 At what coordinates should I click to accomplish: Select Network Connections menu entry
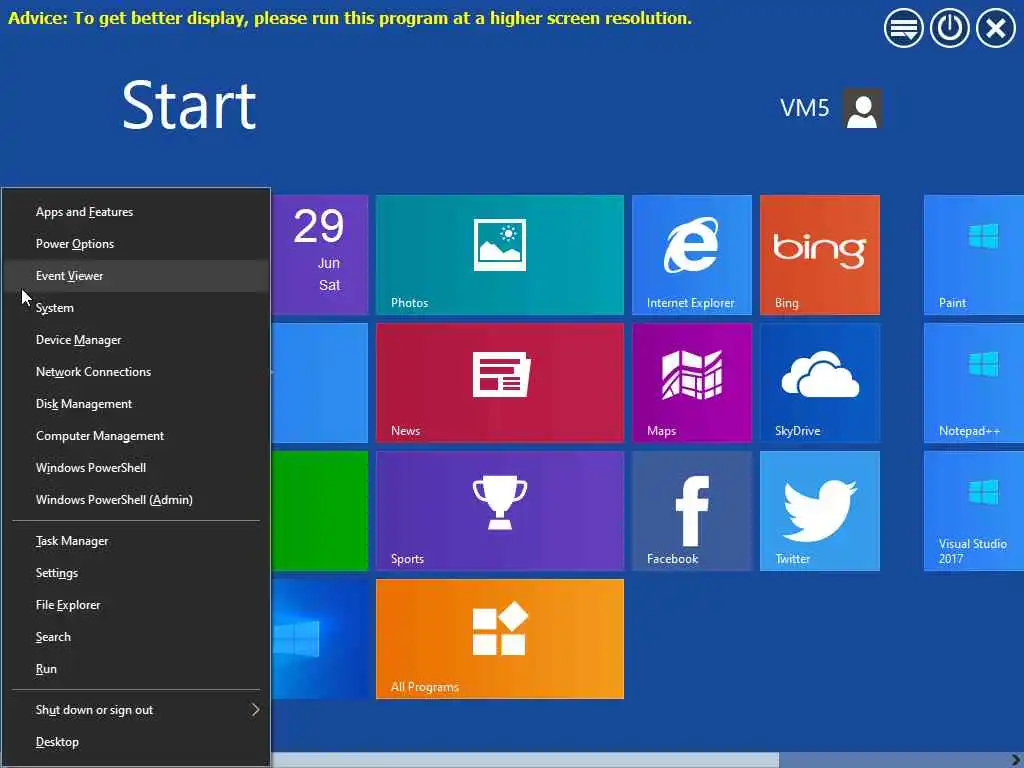click(136, 372)
